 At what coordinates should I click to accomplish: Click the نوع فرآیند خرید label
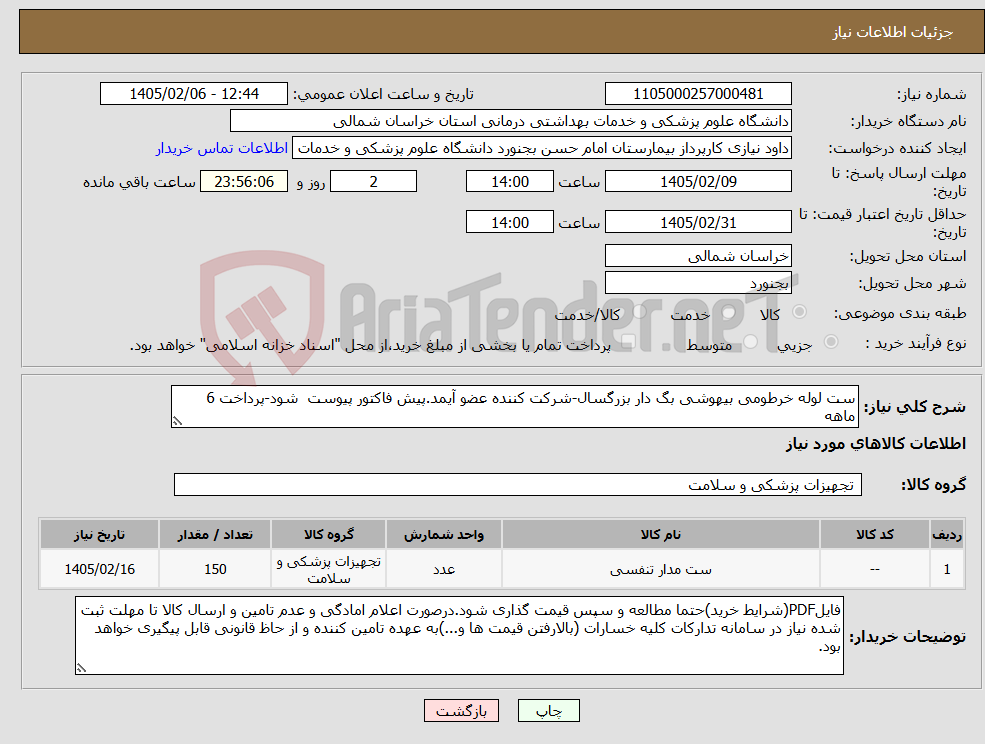pos(916,343)
